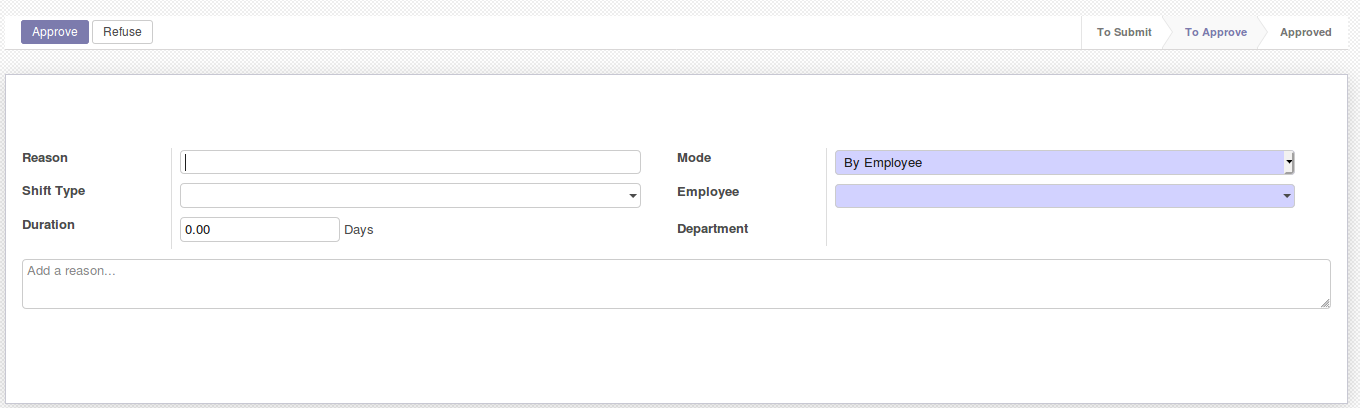Focus the Reason text field

(410, 162)
